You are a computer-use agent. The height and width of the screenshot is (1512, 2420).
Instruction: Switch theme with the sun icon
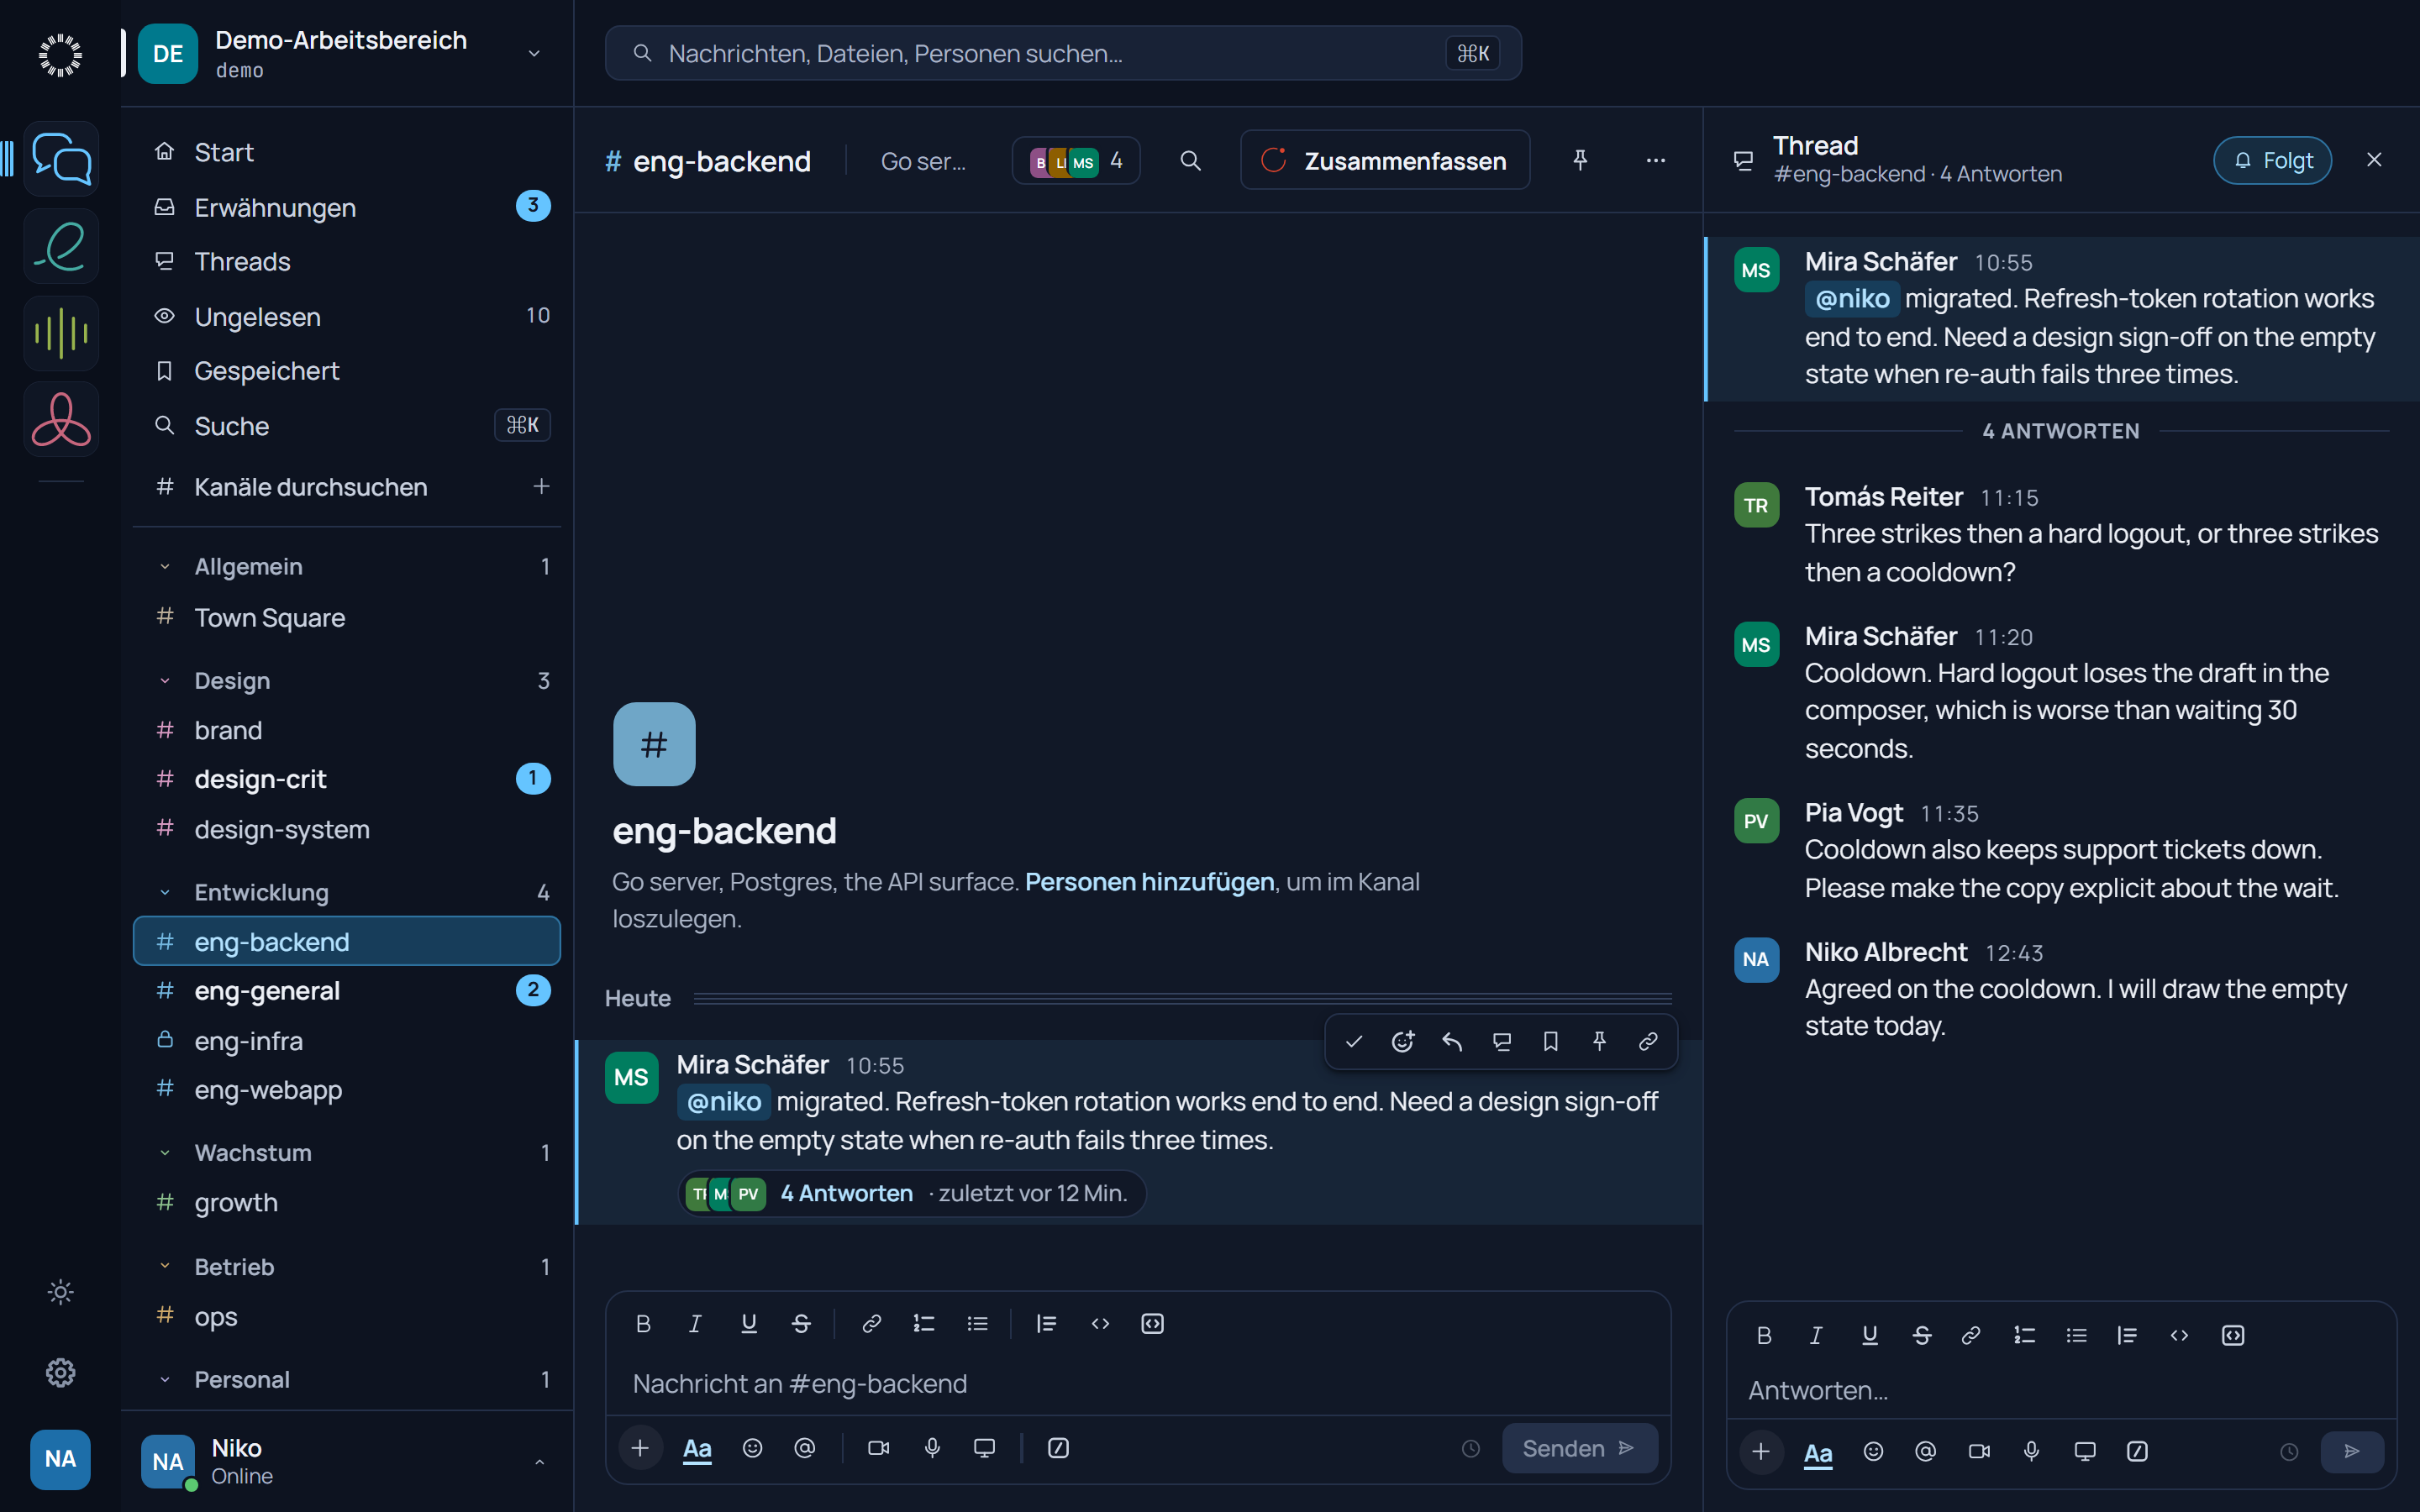point(60,1292)
